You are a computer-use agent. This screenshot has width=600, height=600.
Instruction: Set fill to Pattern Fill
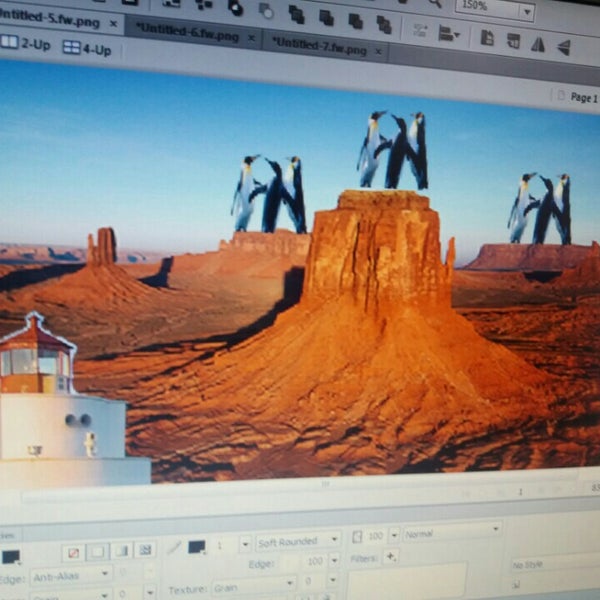(x=145, y=549)
